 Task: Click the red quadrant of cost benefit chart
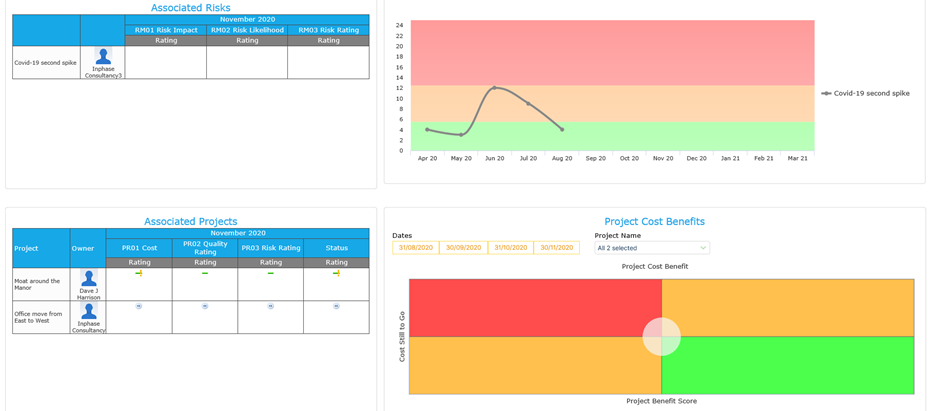pos(535,307)
